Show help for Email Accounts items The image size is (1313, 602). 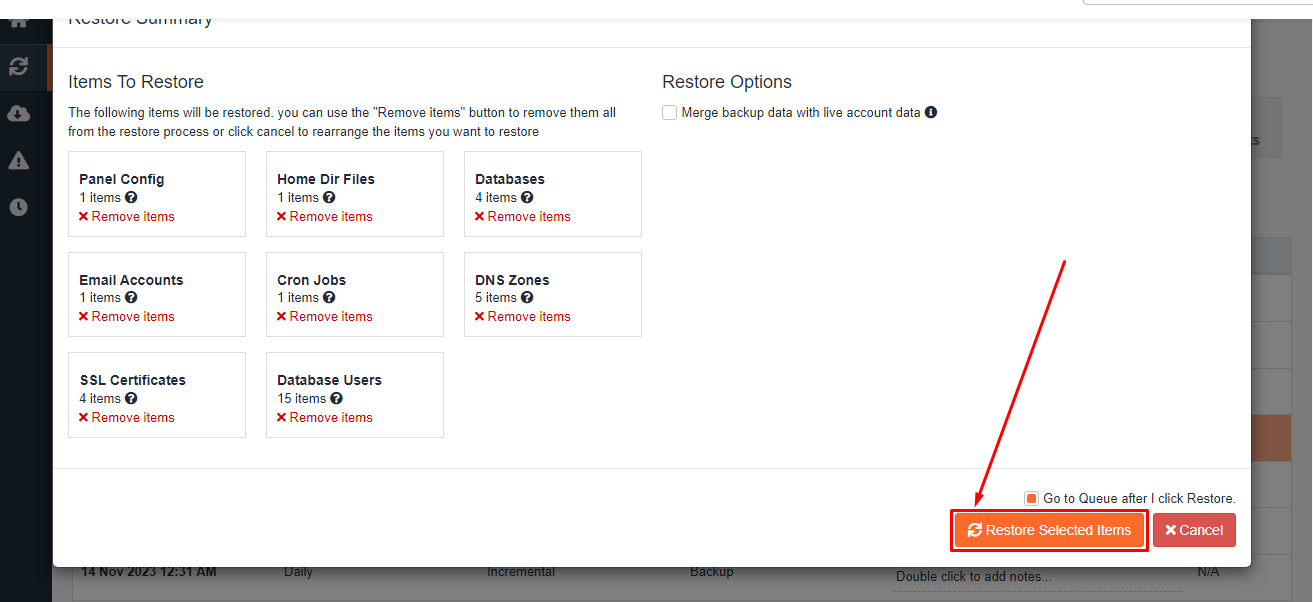click(131, 298)
